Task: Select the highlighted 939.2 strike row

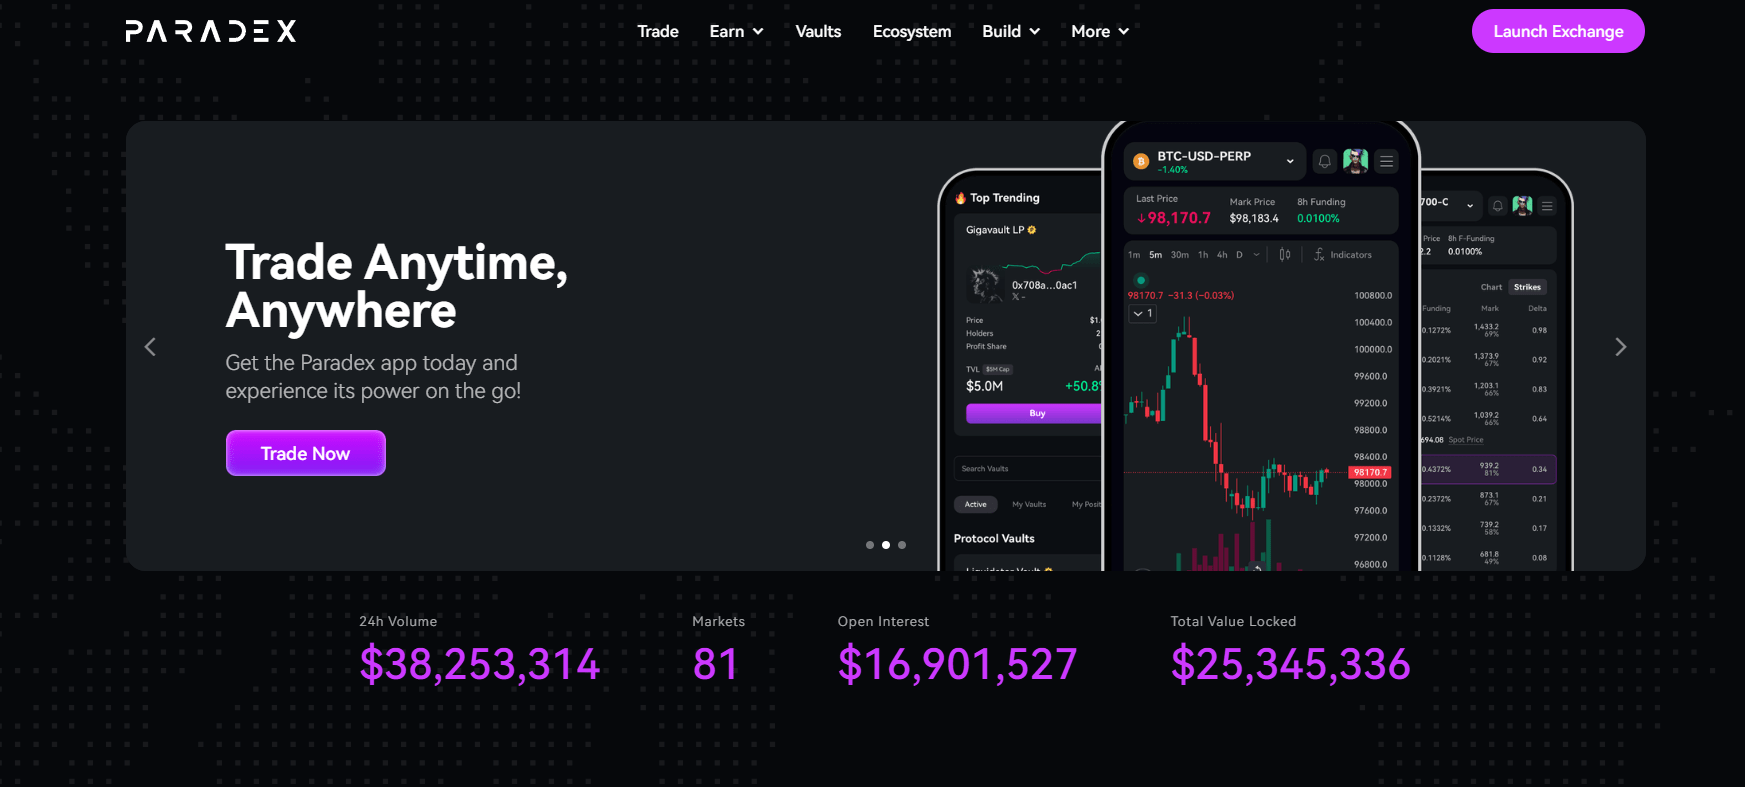Action: click(1488, 469)
